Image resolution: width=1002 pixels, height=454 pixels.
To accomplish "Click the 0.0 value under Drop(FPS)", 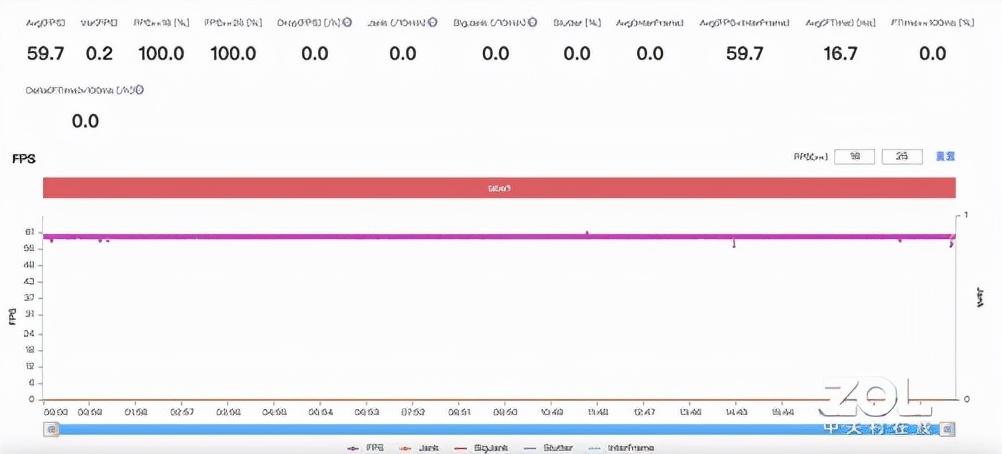I will pyautogui.click(x=314, y=53).
